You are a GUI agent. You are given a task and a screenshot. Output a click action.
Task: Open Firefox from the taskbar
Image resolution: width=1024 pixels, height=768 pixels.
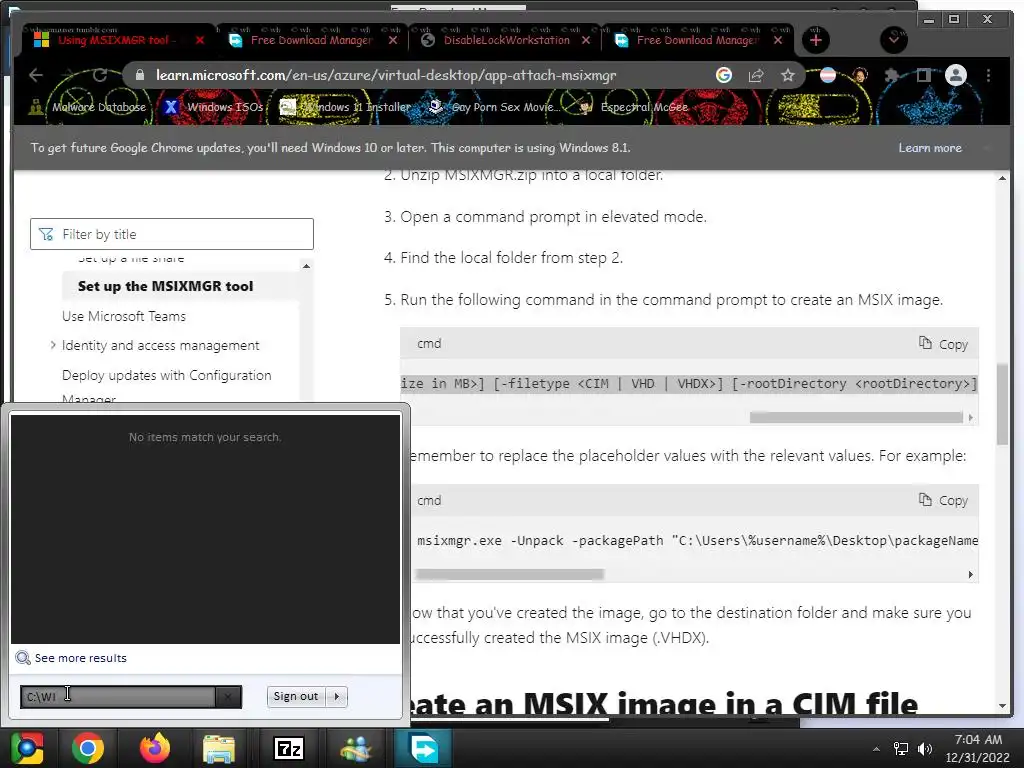[155, 748]
